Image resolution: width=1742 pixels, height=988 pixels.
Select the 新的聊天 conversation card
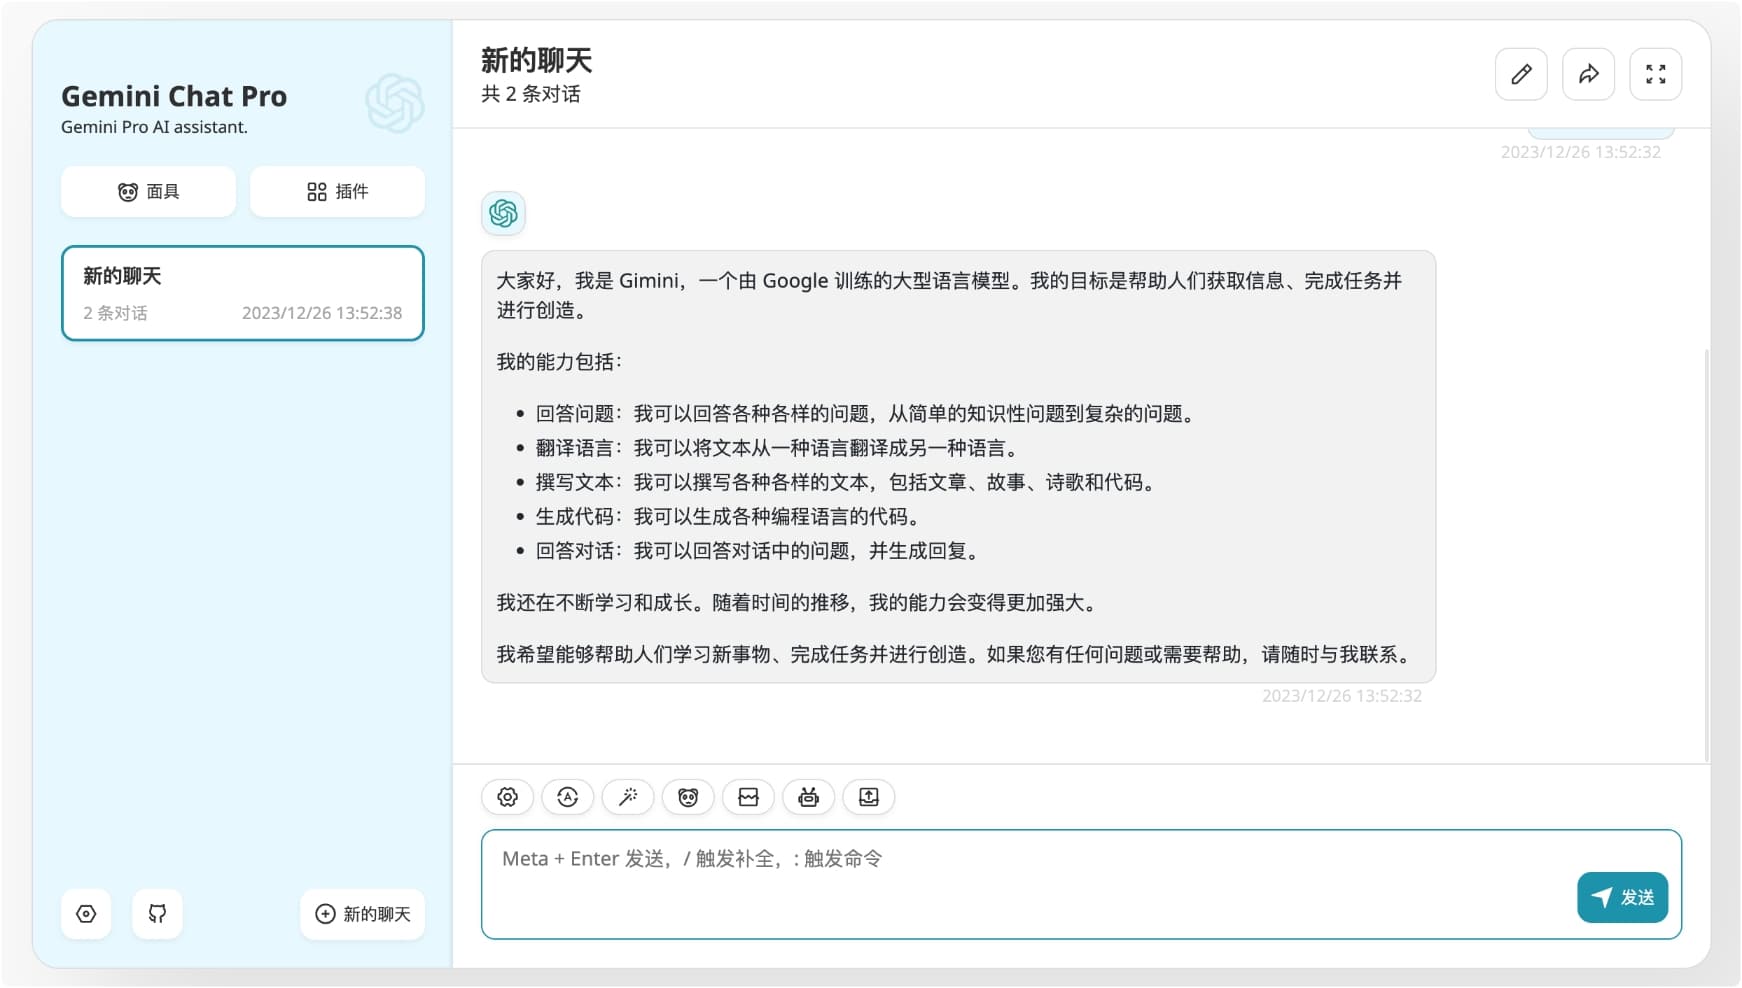pyautogui.click(x=243, y=293)
